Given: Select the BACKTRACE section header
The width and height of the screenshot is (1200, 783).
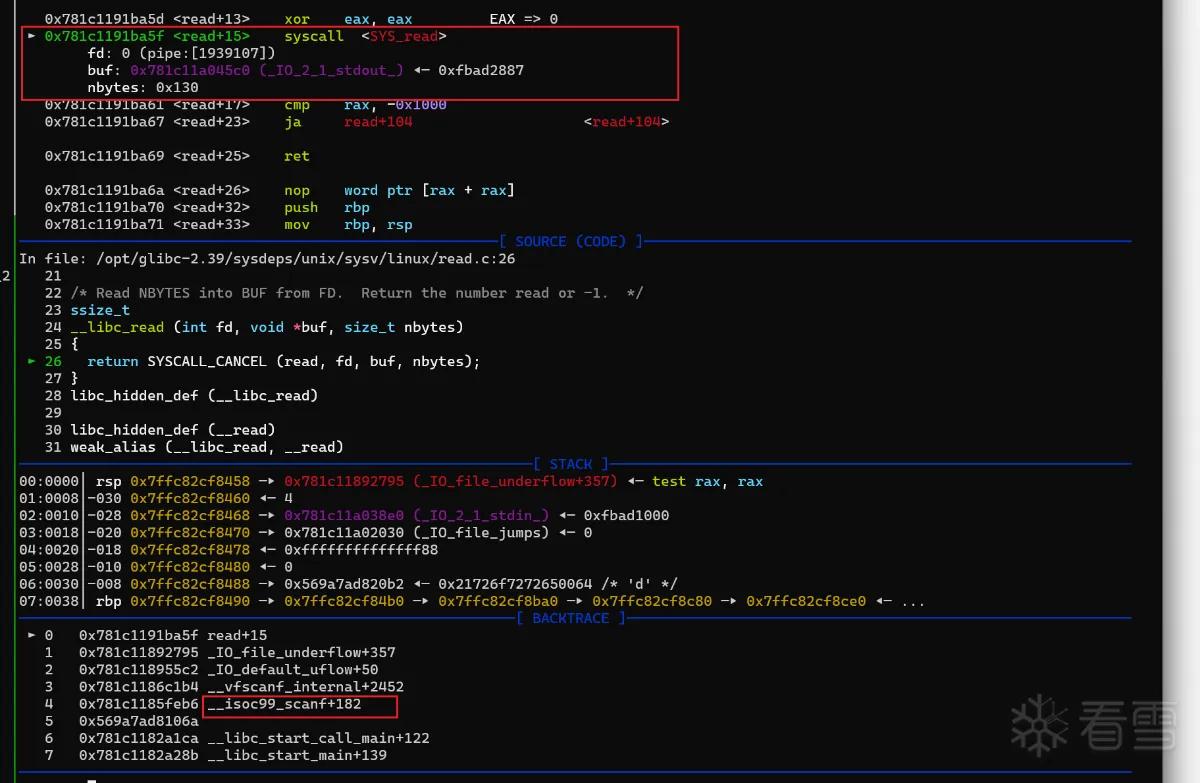Looking at the screenshot, I should click(571, 618).
